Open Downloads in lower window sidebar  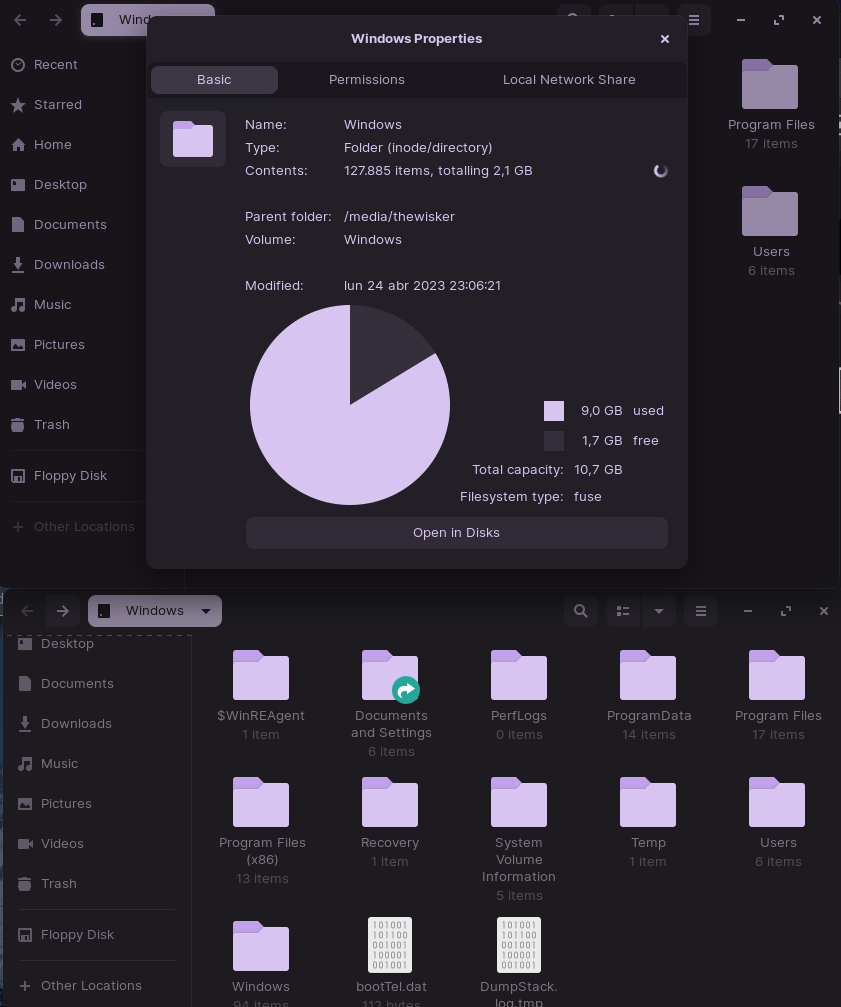coord(65,724)
